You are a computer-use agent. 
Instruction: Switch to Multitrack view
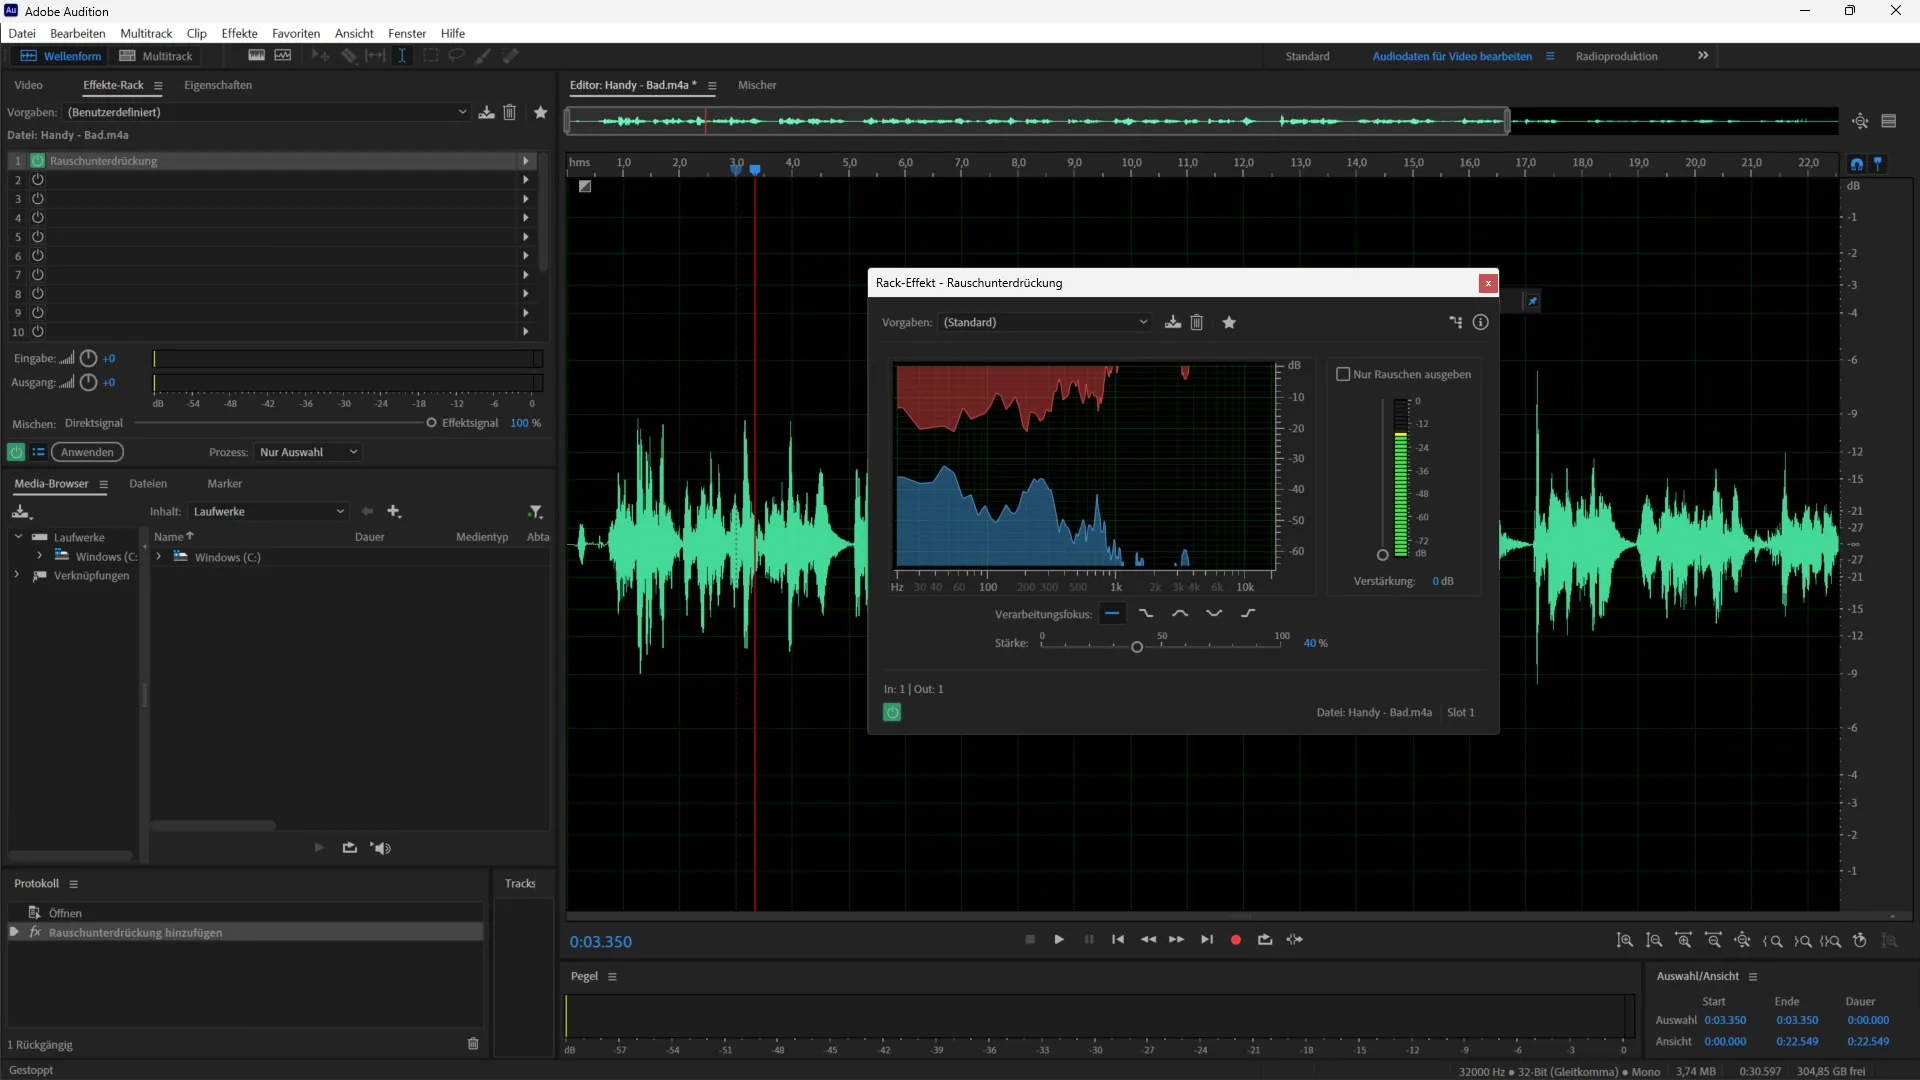tap(156, 56)
